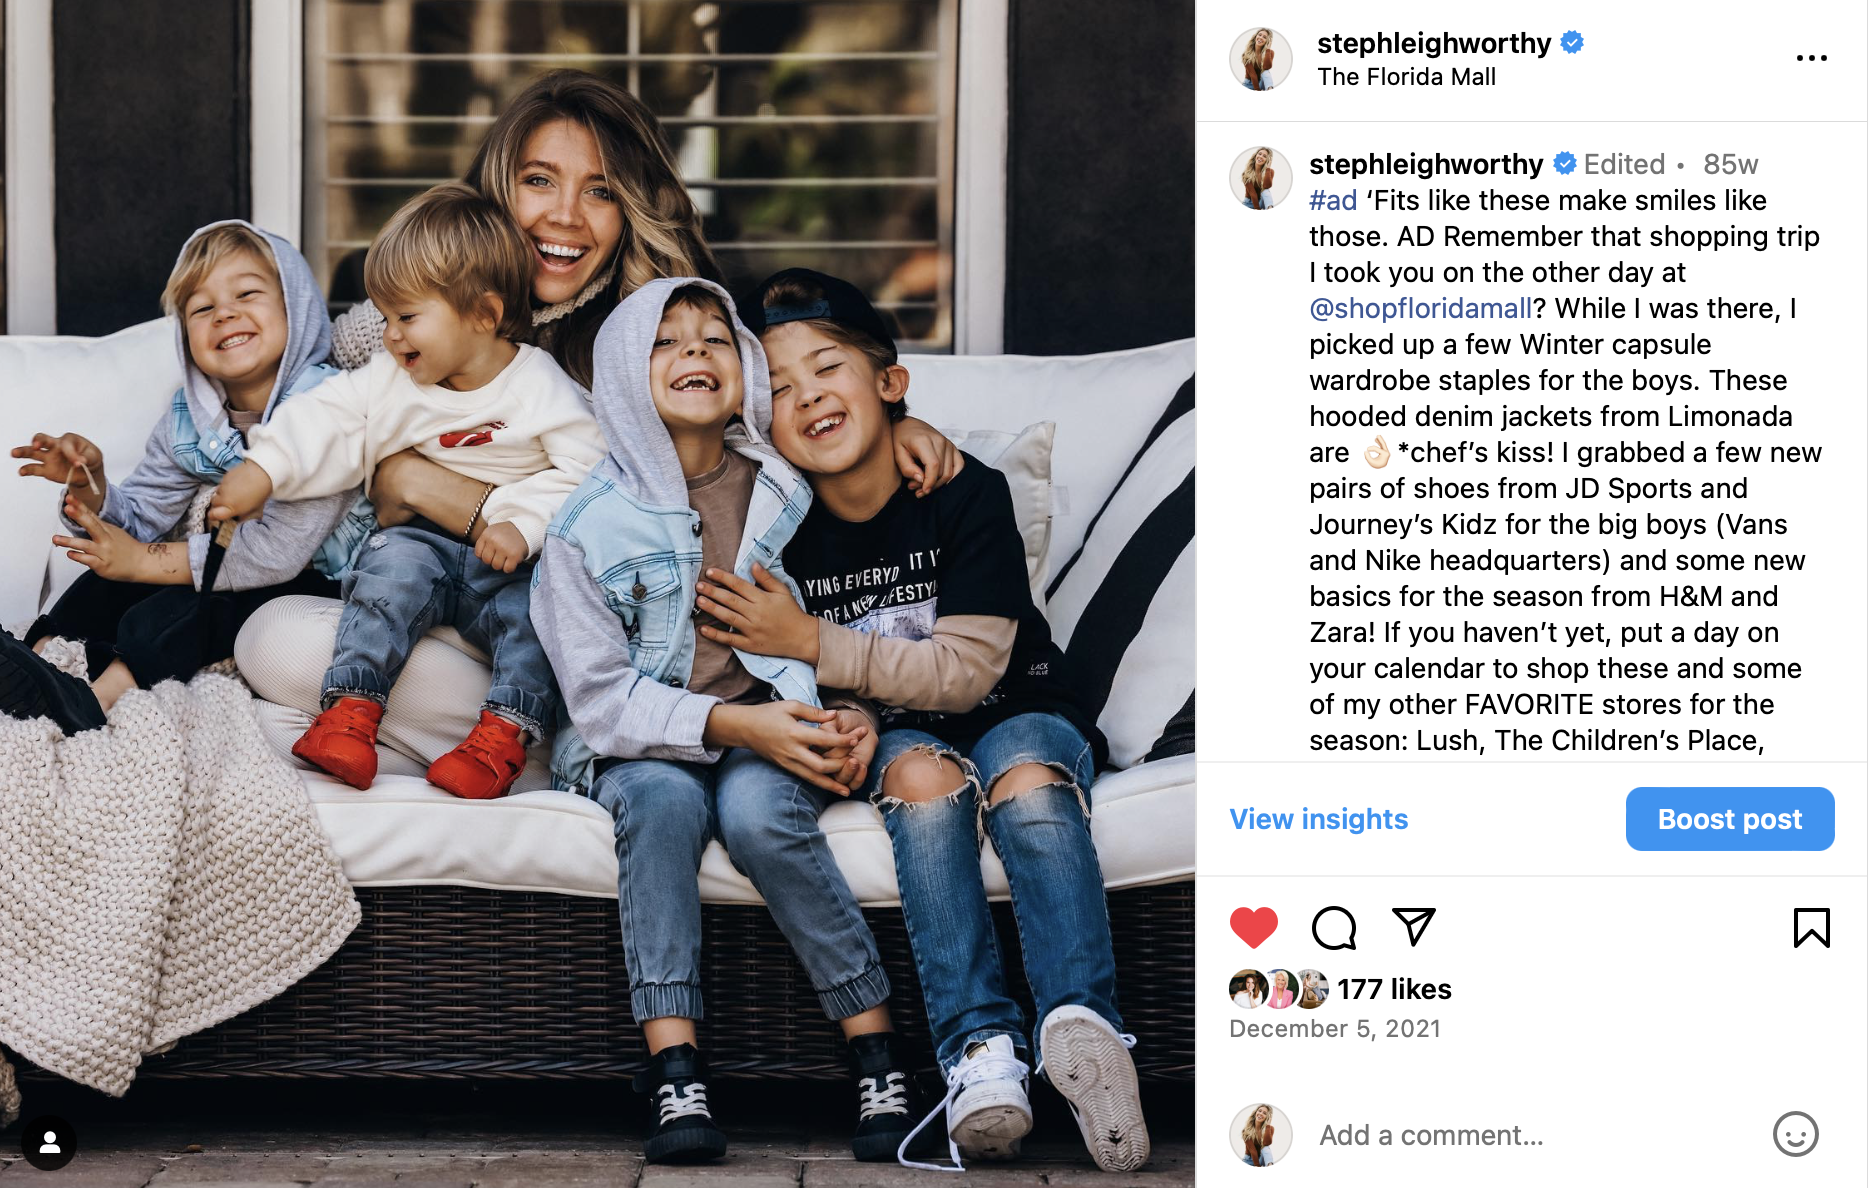Show the list of 177 likes
The image size is (1868, 1188).
click(1394, 989)
